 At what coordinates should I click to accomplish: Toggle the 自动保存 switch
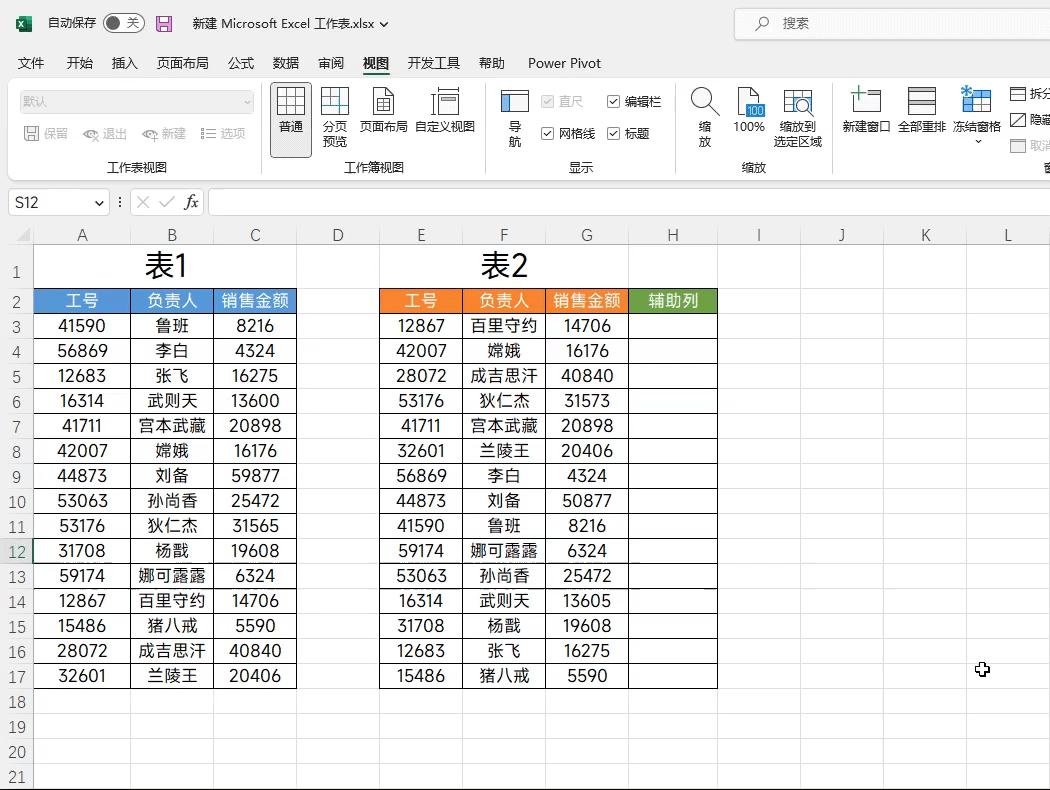point(124,23)
